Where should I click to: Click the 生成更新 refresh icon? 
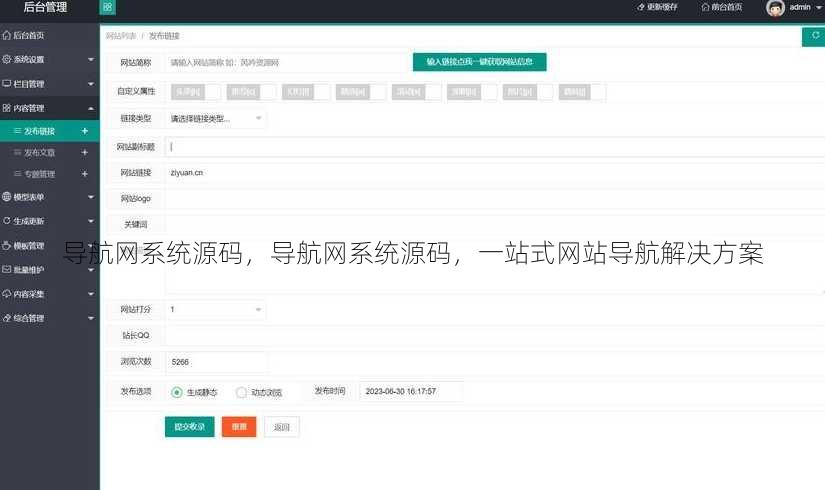(6, 221)
